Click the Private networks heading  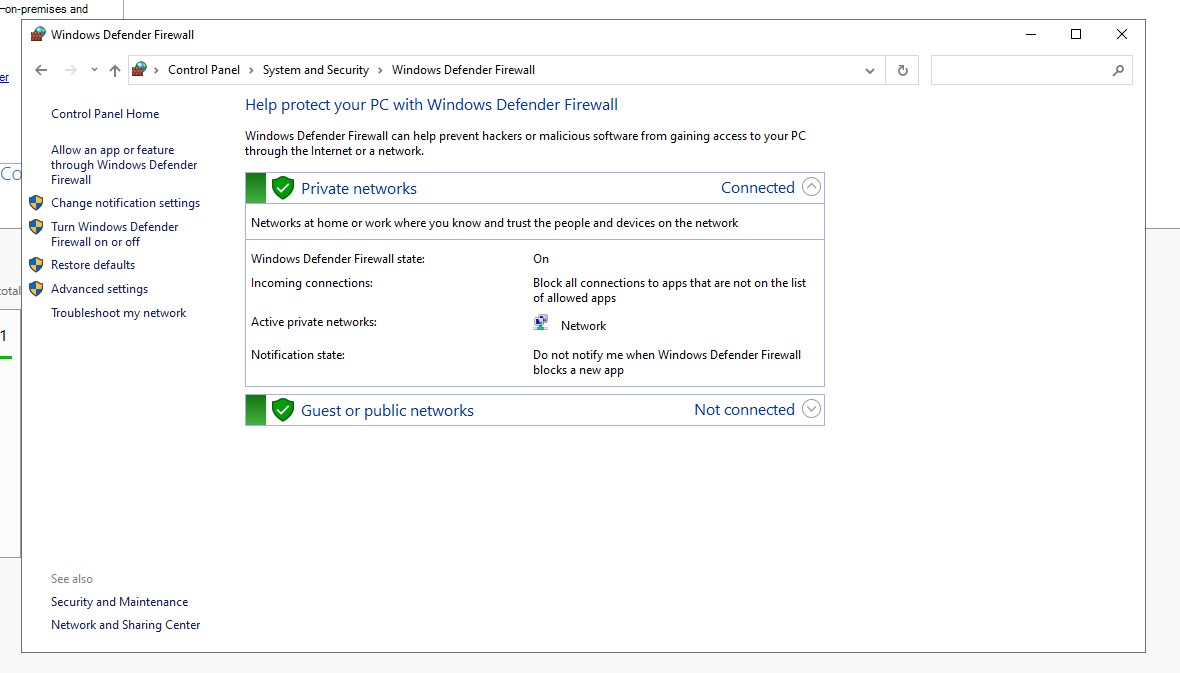[x=359, y=188]
